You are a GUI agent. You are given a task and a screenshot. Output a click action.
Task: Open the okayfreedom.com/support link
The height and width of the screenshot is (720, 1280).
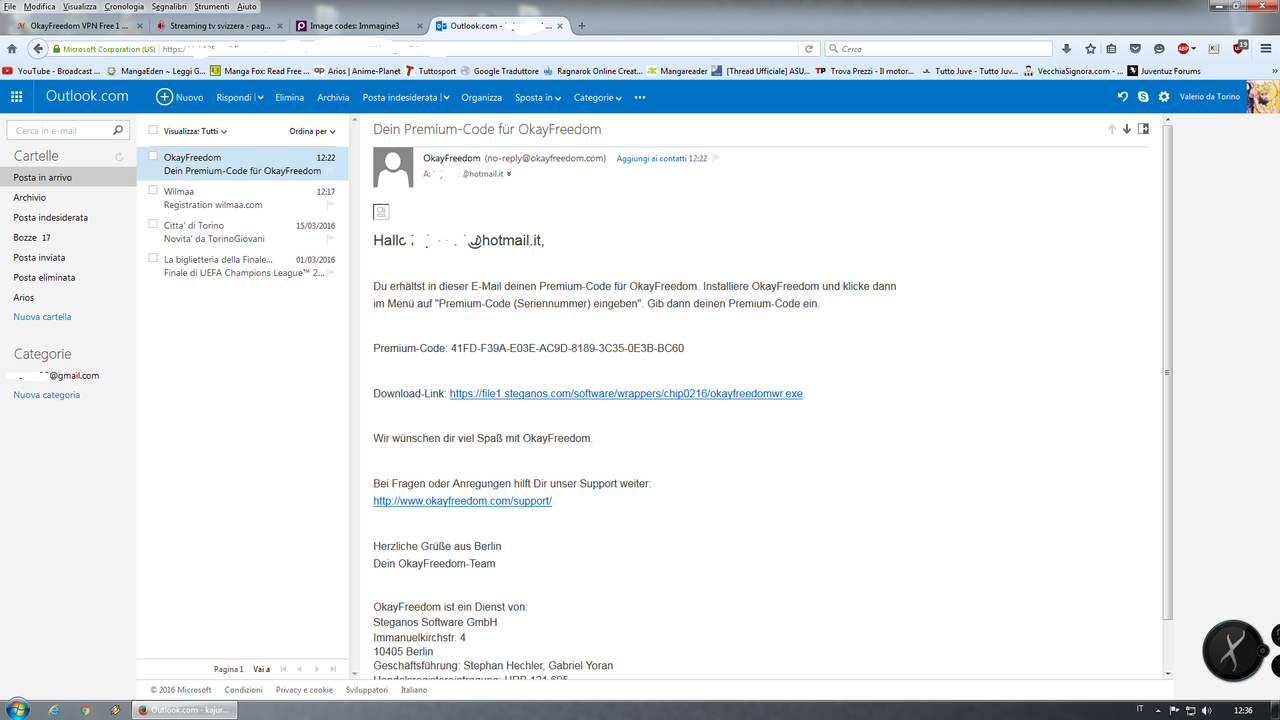click(x=462, y=501)
